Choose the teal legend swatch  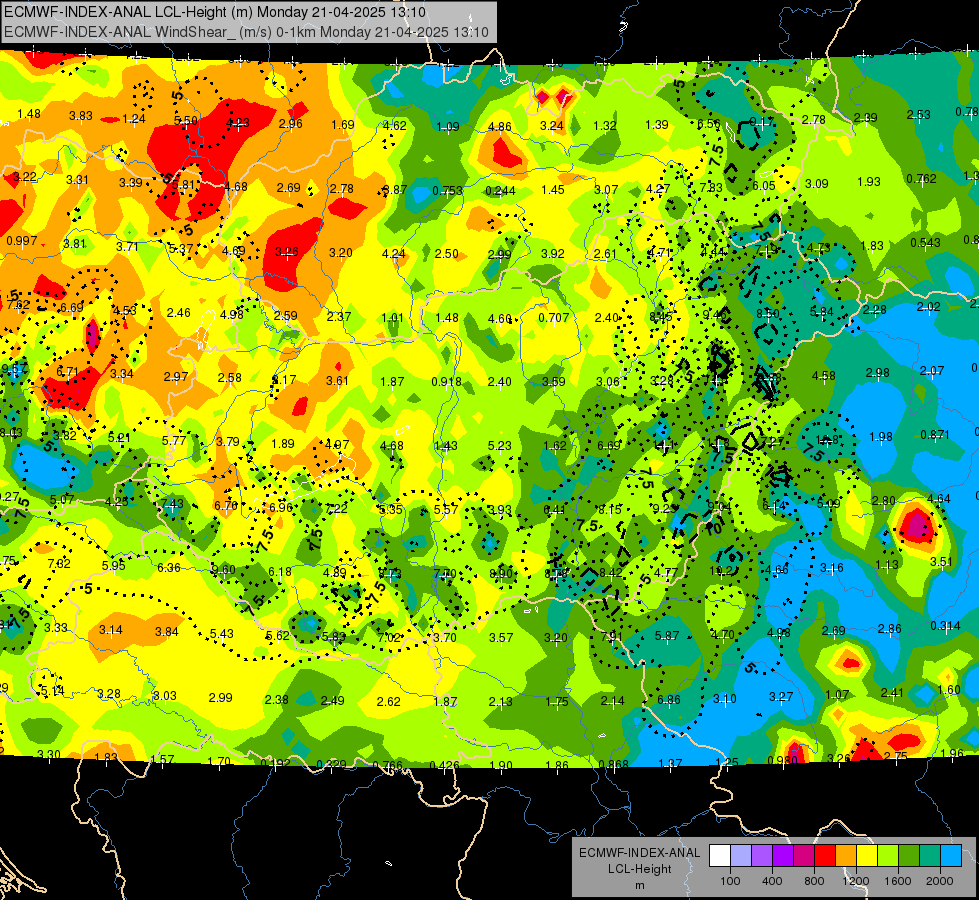click(930, 856)
